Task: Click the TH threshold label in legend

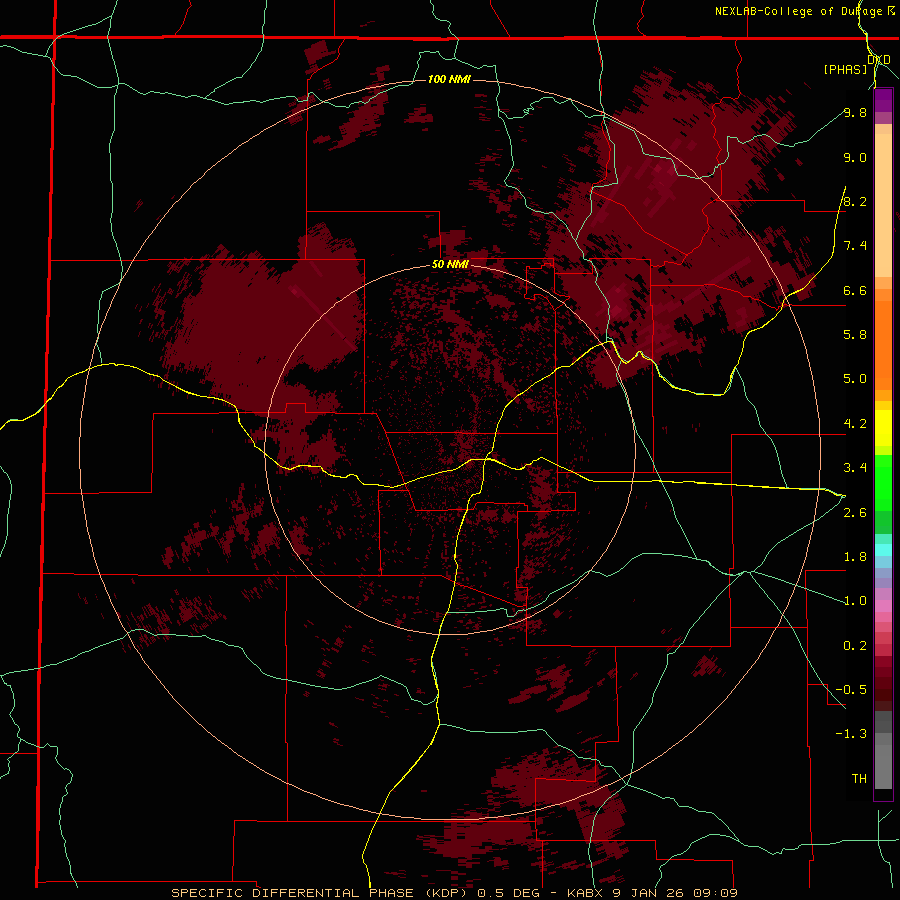Action: [859, 779]
